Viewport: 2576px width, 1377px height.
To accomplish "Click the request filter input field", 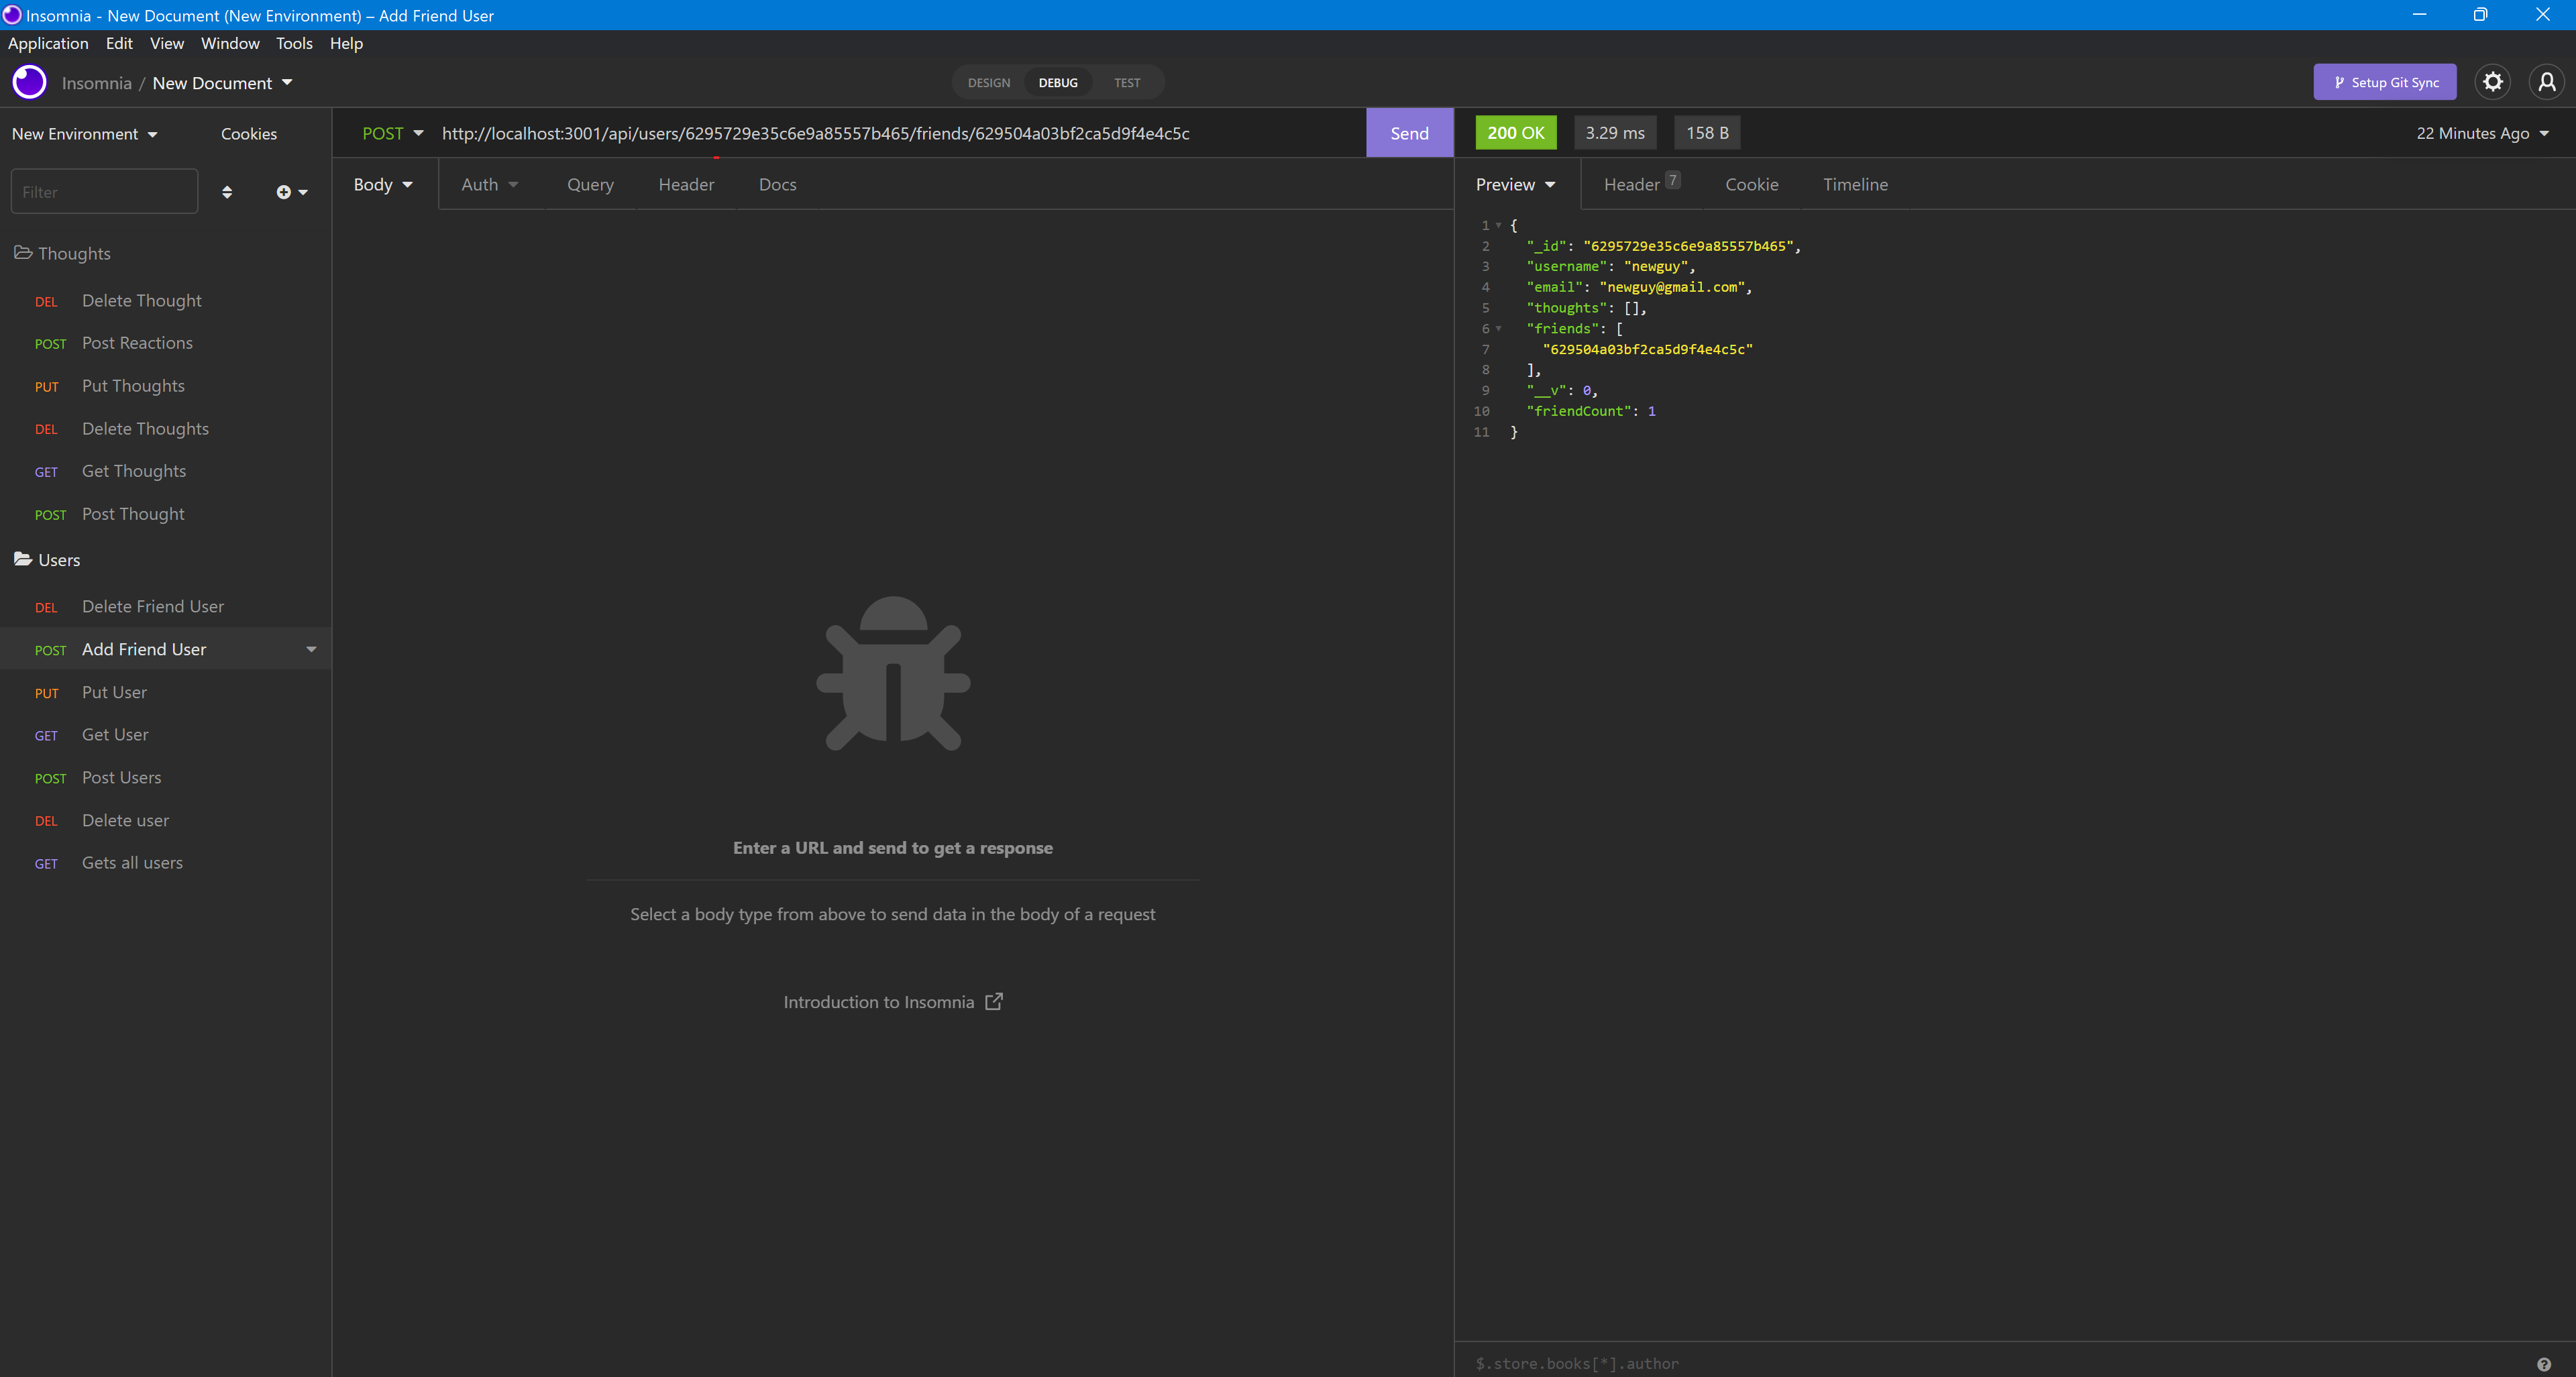I will click(104, 191).
